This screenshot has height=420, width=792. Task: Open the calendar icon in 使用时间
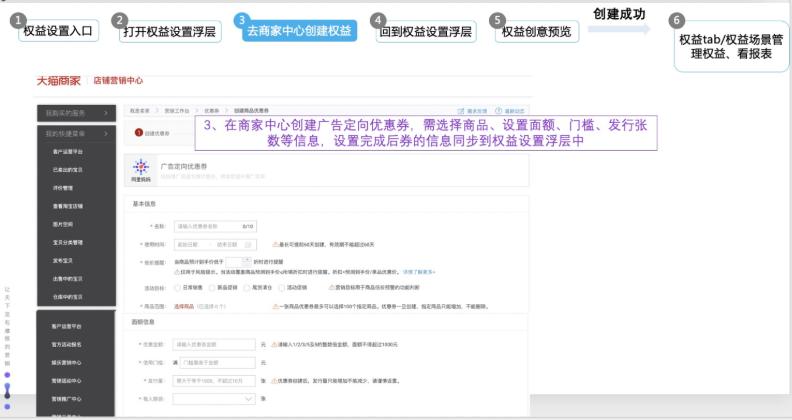point(248,244)
